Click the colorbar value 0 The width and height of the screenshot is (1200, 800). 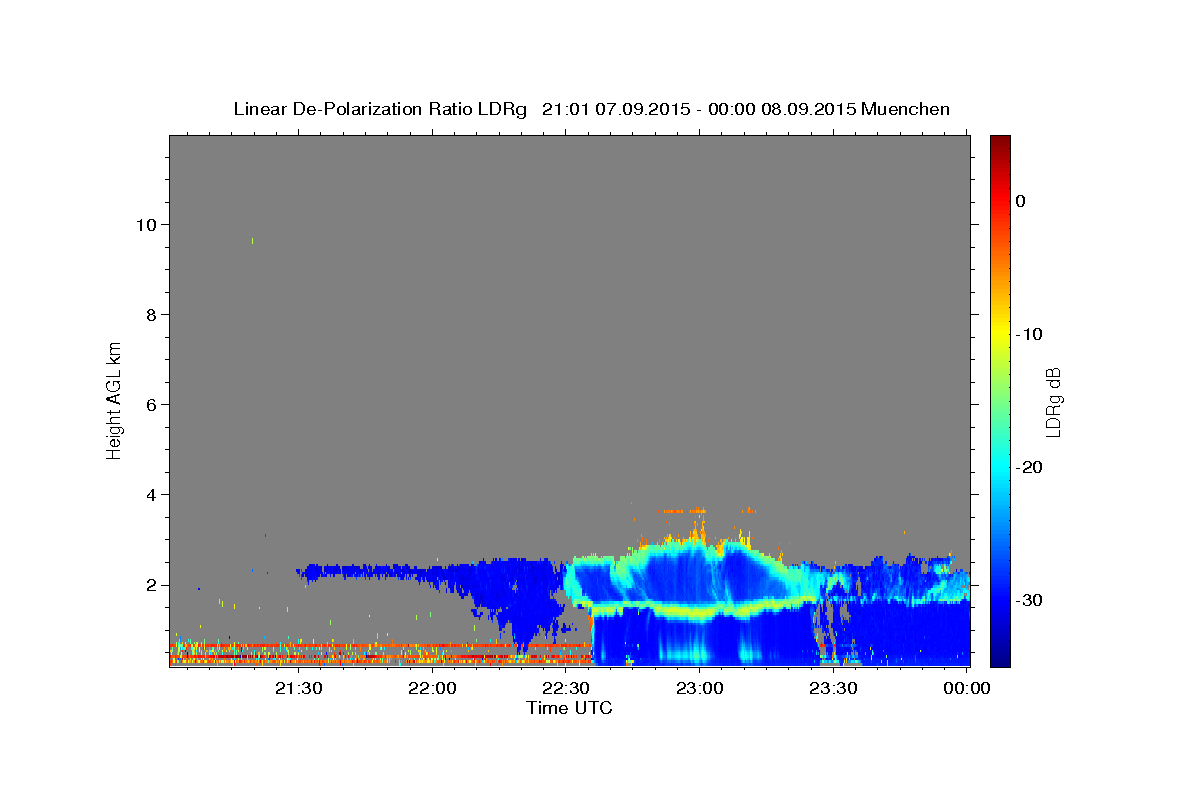[1020, 201]
